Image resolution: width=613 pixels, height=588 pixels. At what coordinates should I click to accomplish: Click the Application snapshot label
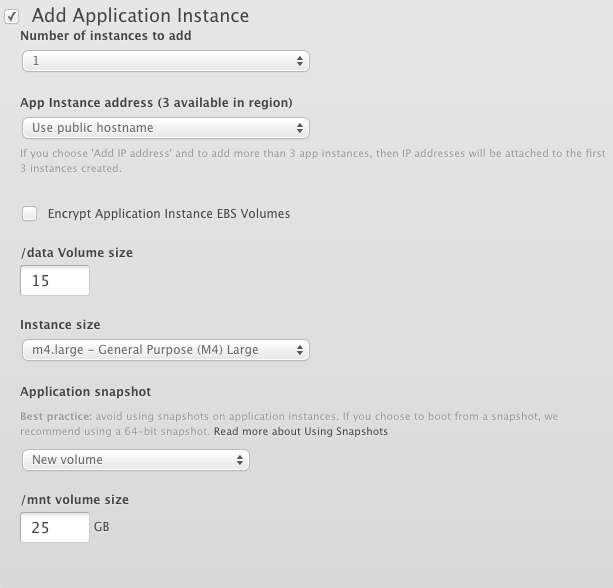(x=85, y=392)
